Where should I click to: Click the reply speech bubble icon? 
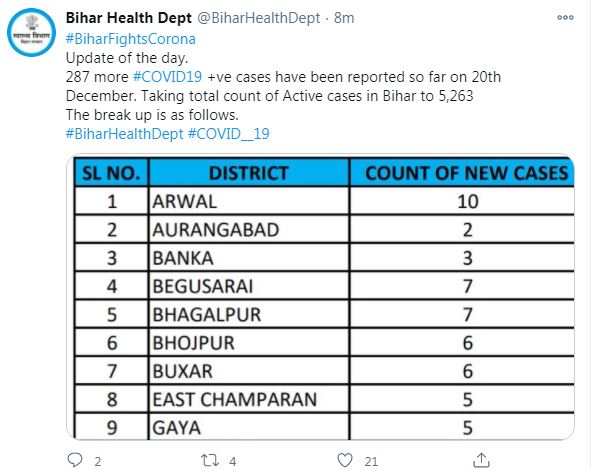coord(75,460)
